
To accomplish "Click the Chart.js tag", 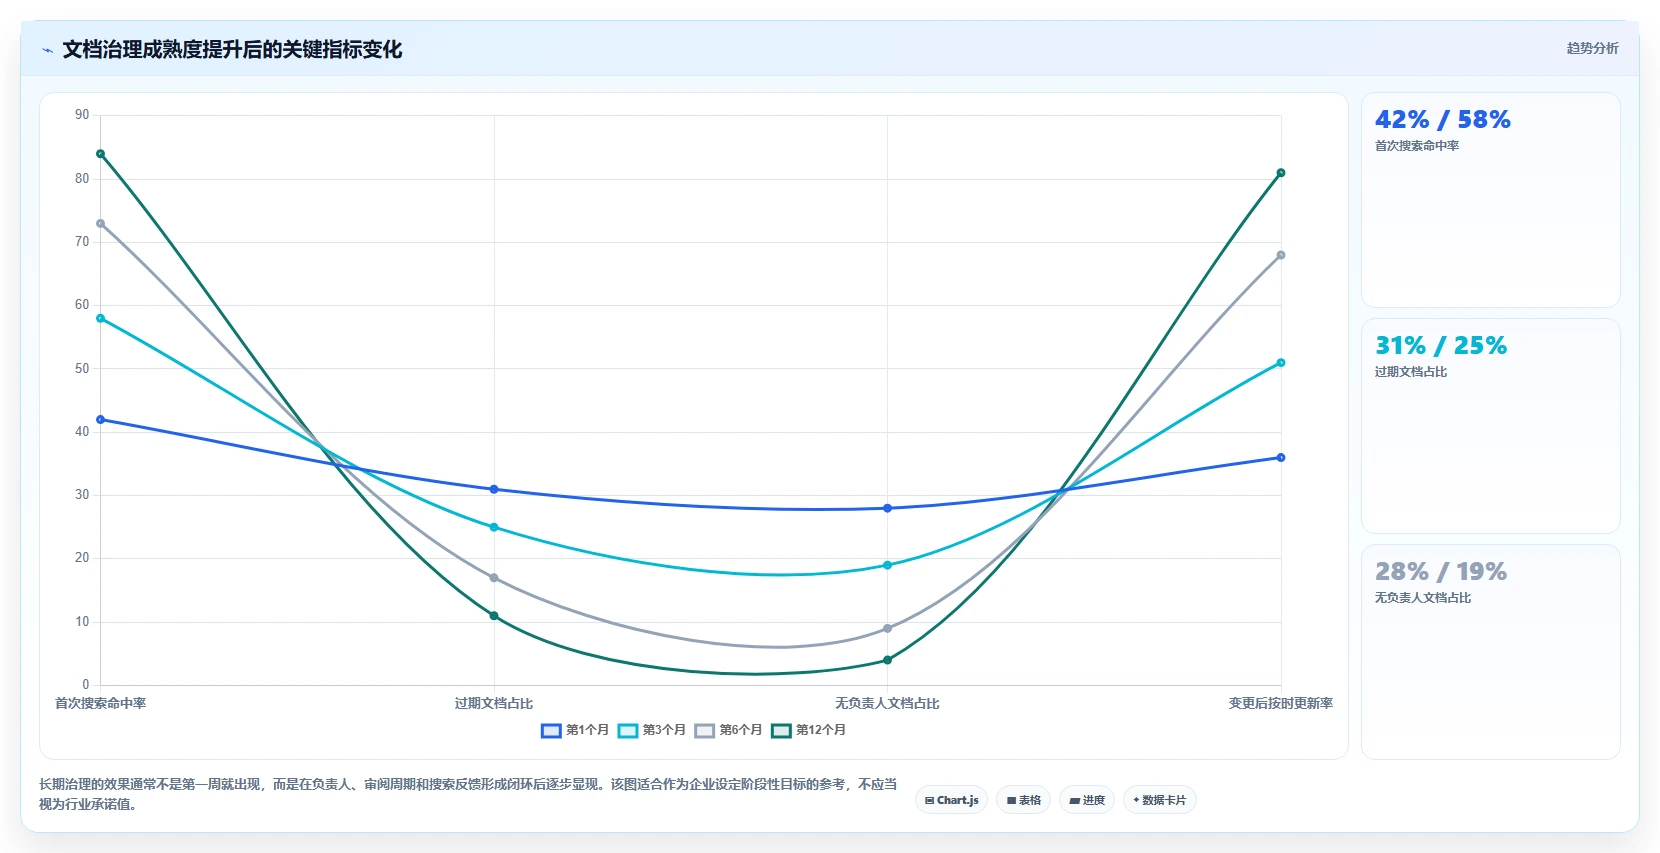I will (x=952, y=800).
